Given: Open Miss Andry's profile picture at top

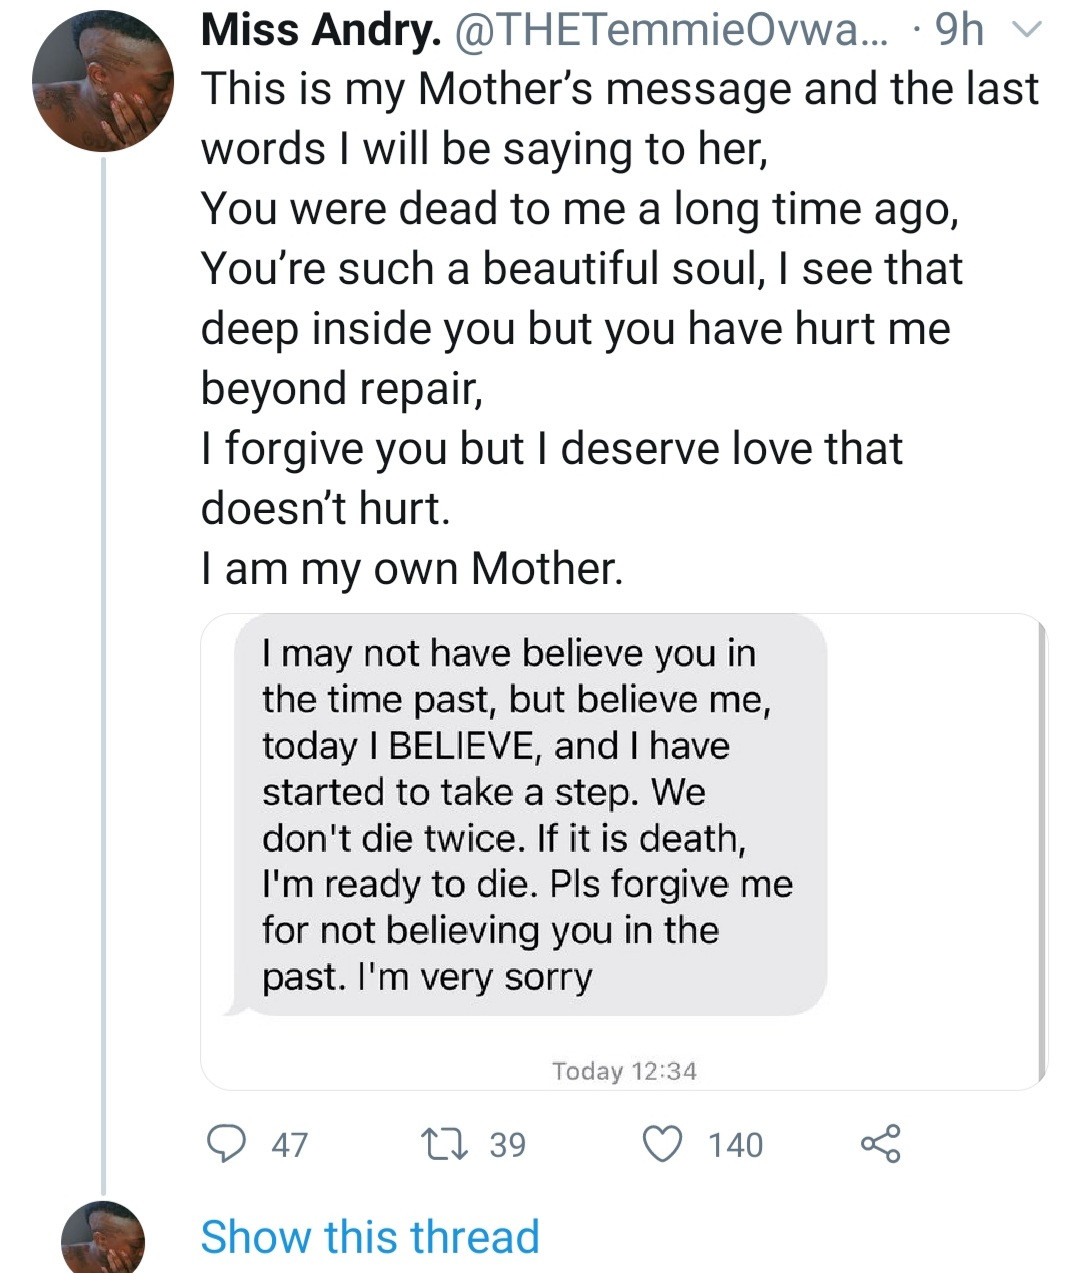Looking at the screenshot, I should [x=103, y=82].
